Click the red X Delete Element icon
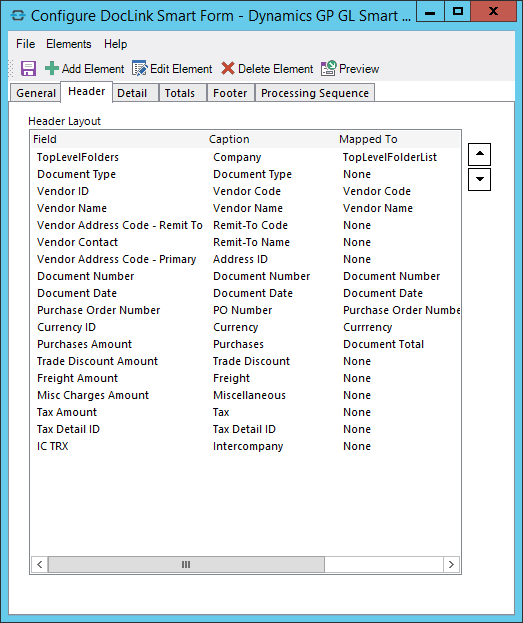Screen dimensions: 523x623 [x=228, y=68]
